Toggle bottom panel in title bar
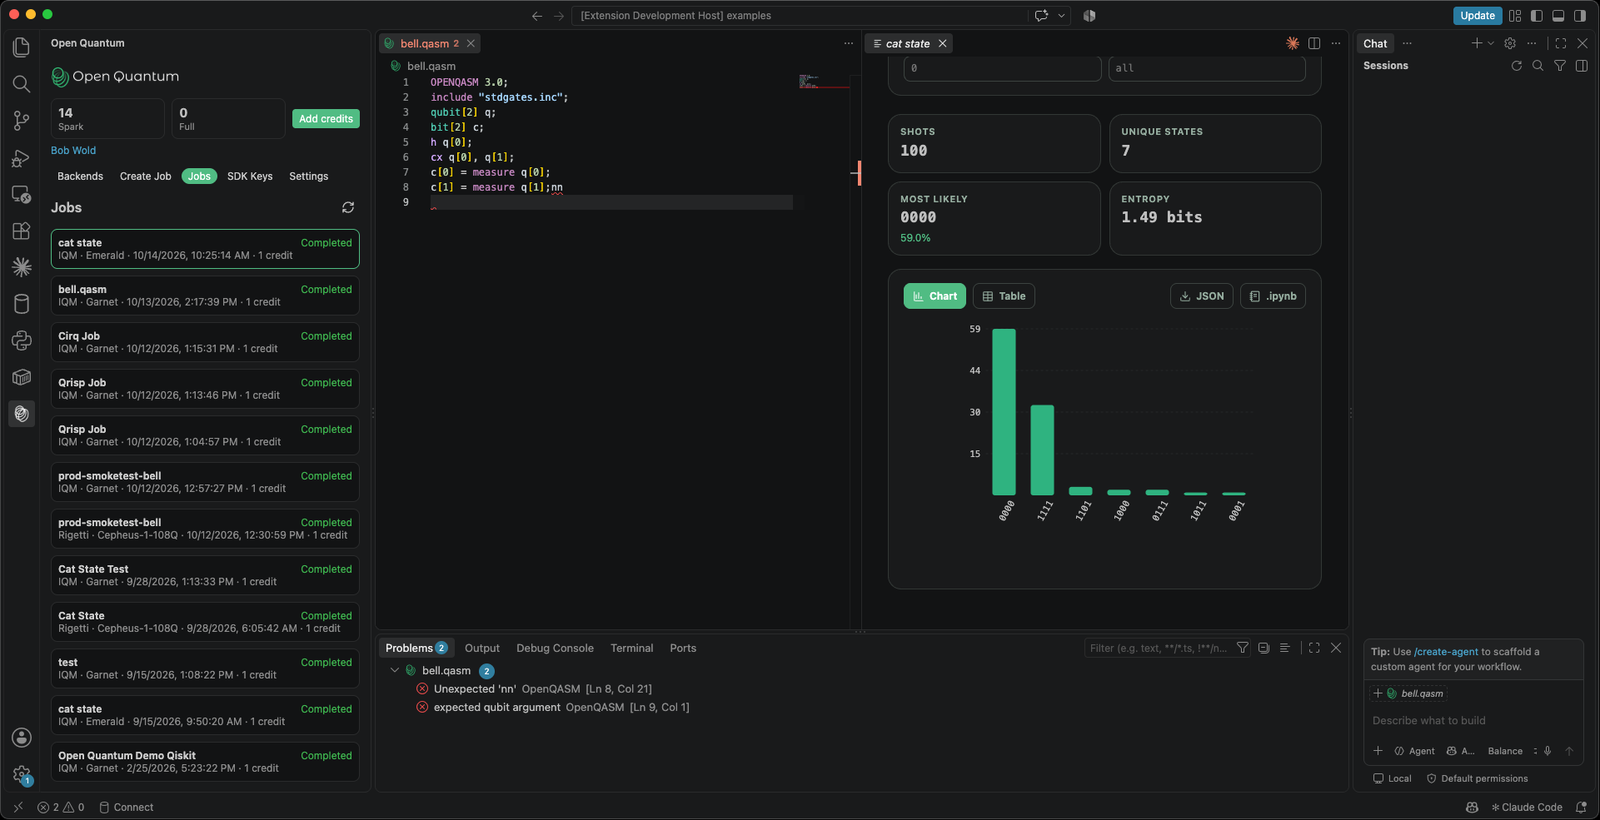The width and height of the screenshot is (1600, 820). [x=1558, y=16]
